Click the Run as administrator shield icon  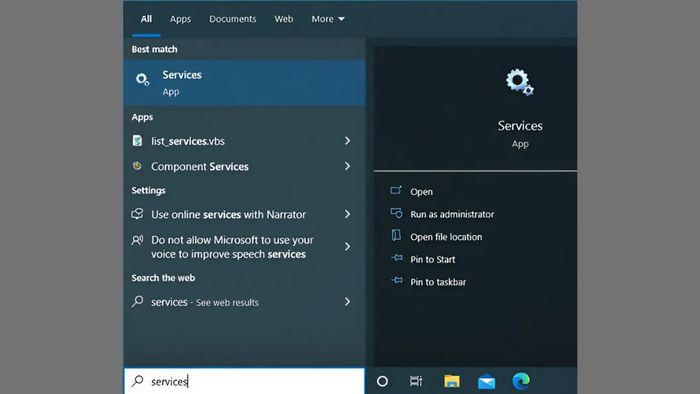396,213
